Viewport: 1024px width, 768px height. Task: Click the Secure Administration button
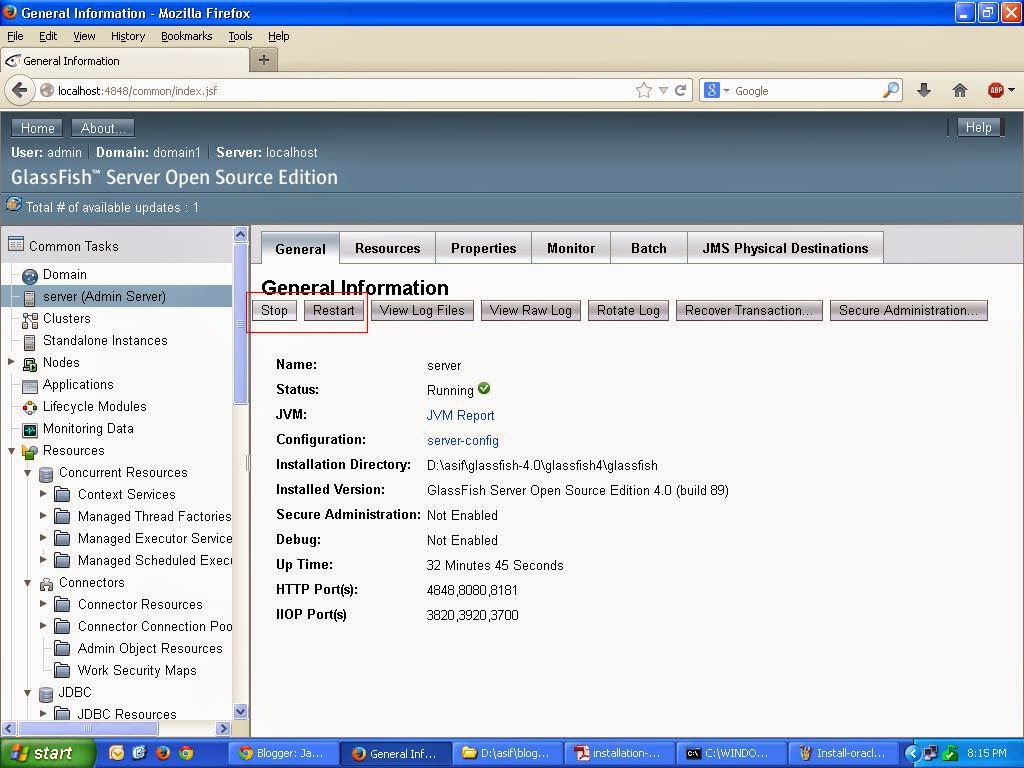[908, 310]
